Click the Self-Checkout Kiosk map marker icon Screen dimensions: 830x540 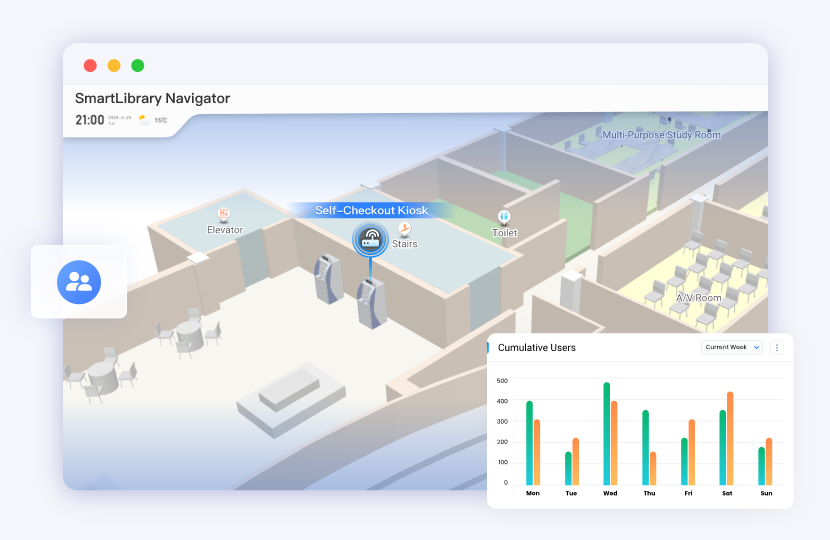pyautogui.click(x=371, y=238)
